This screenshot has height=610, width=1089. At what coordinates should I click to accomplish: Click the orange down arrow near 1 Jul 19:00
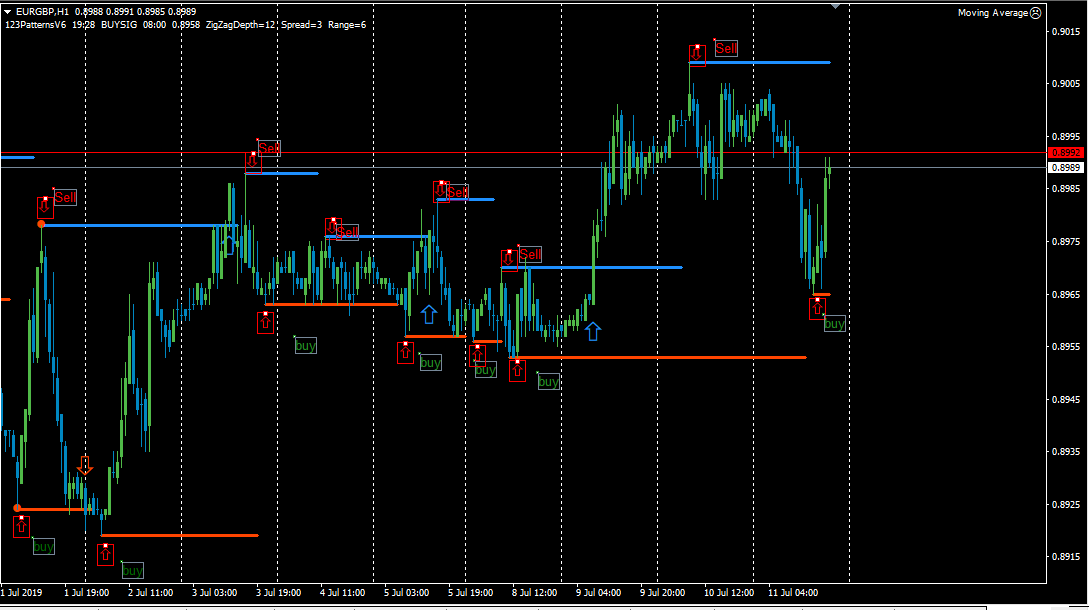(x=85, y=465)
